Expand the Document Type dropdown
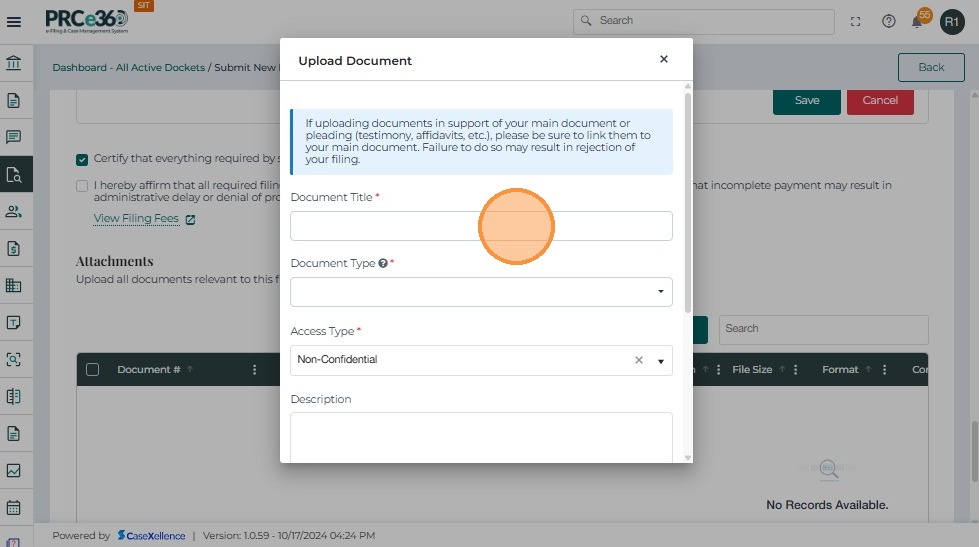Screen dimensions: 979x547 [x=660, y=292]
